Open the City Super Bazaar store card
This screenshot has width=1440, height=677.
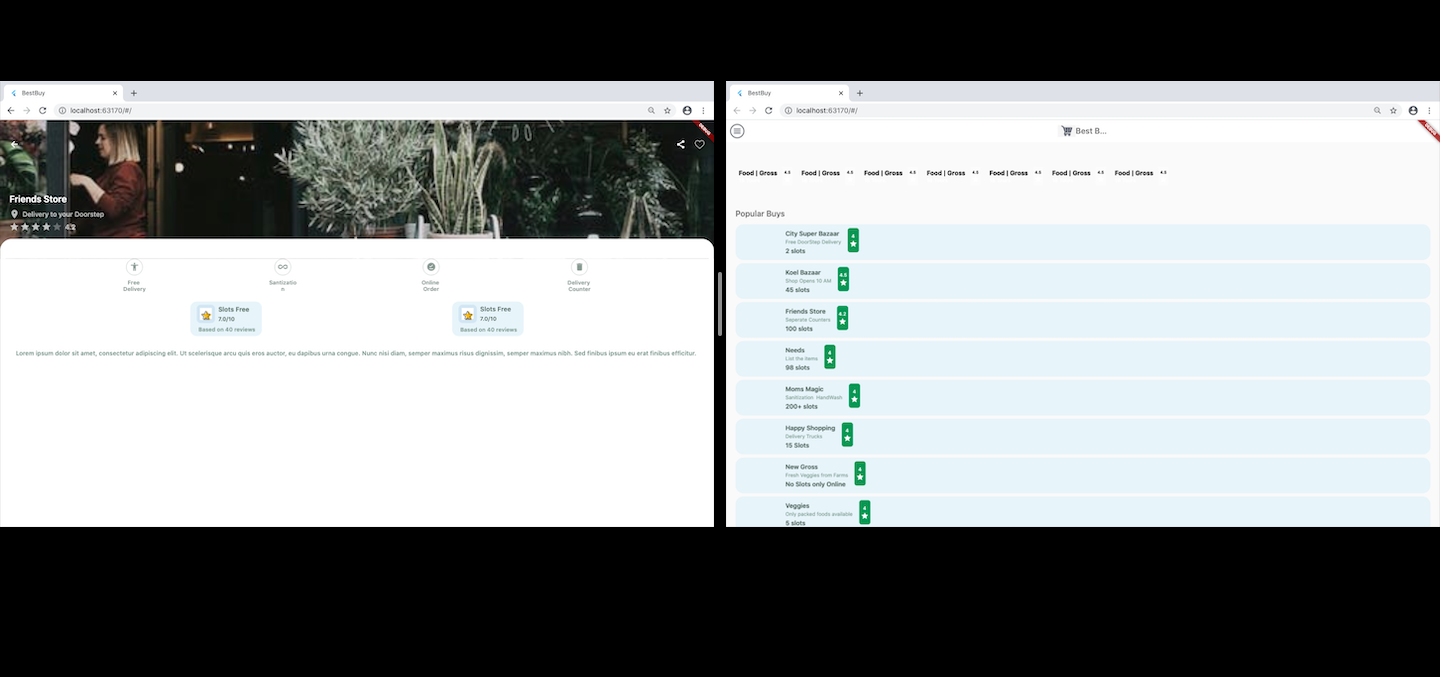pyautogui.click(x=1083, y=242)
